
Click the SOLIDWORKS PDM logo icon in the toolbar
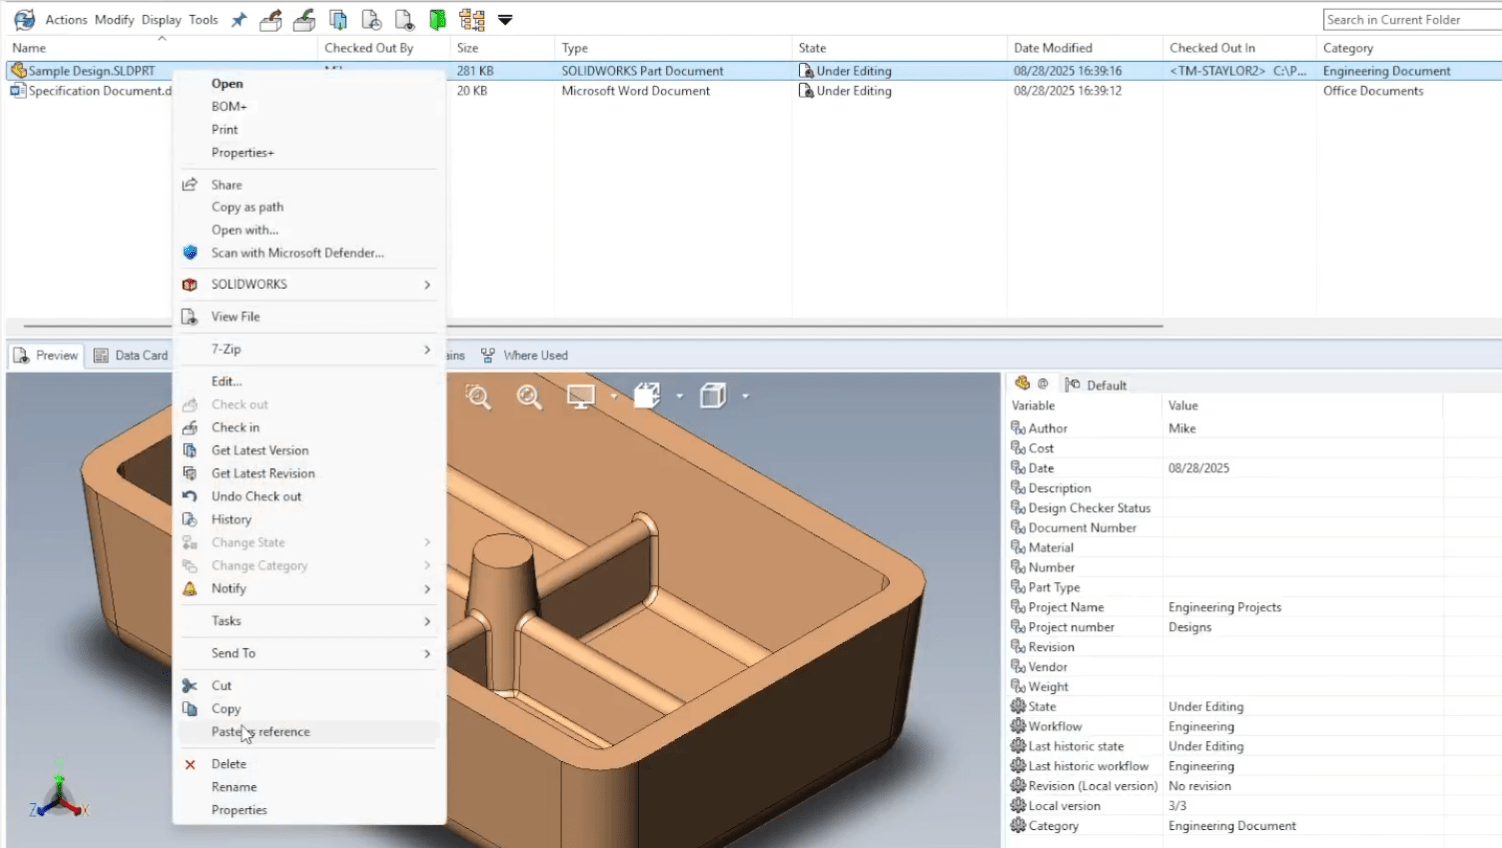click(24, 19)
